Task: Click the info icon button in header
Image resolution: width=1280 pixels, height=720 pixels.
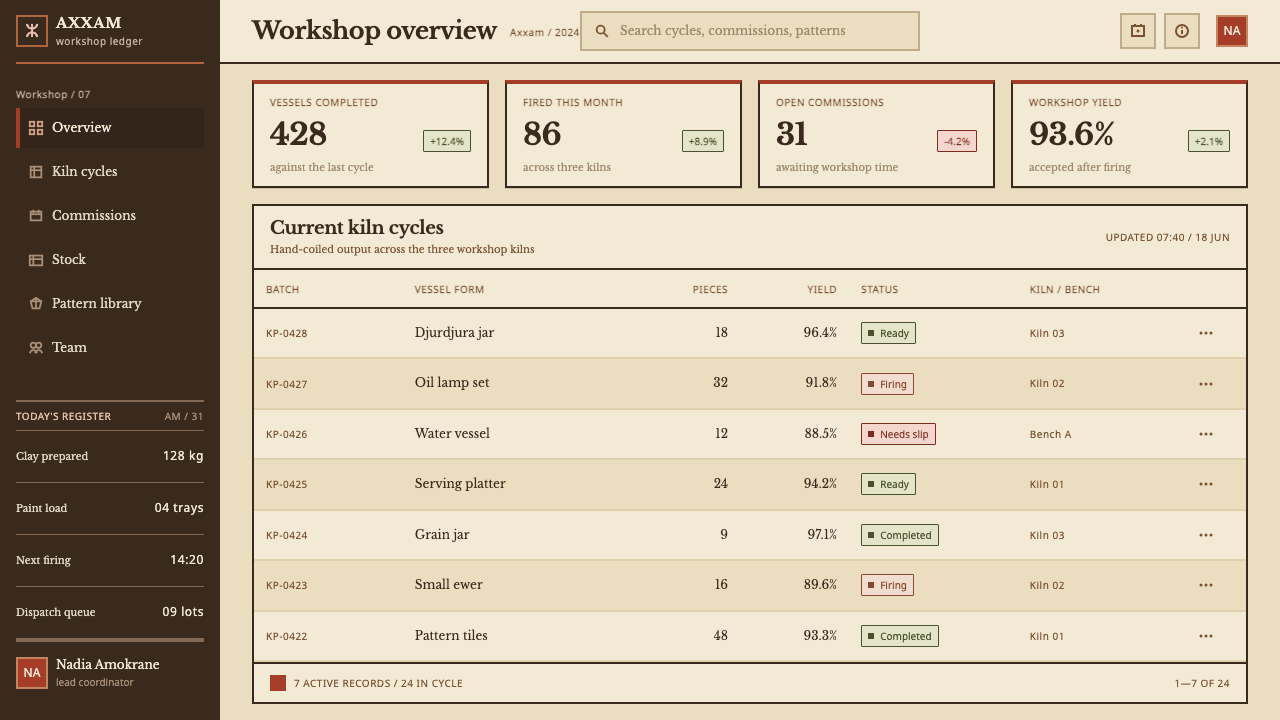Action: [x=1182, y=31]
